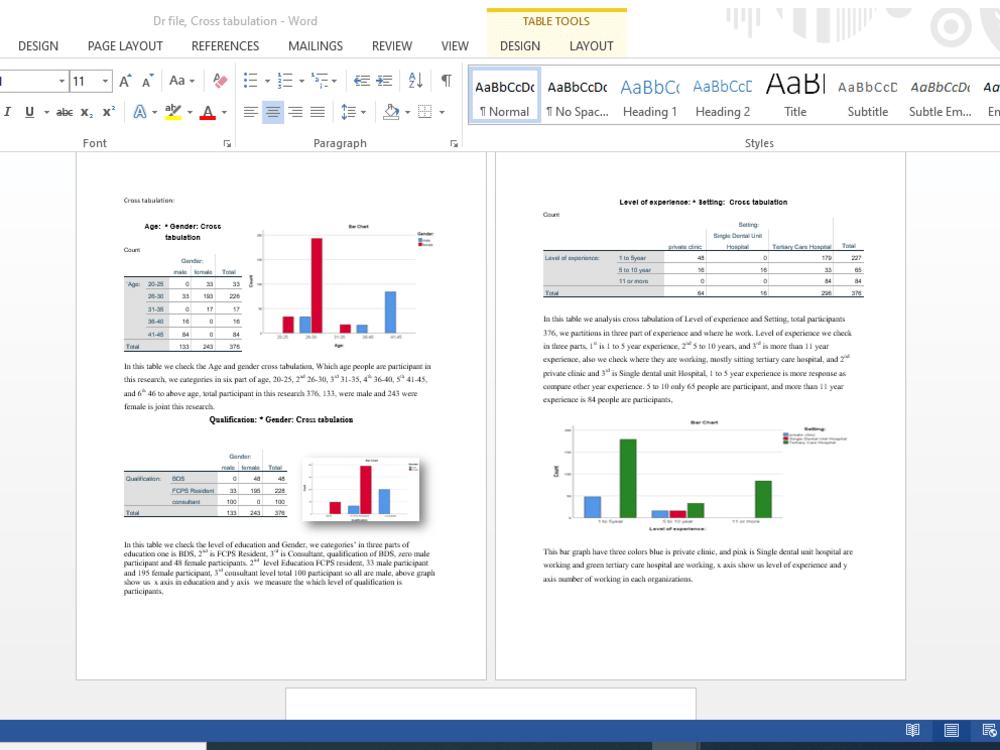Apply the Title style
Image resolution: width=1000 pixels, height=750 pixels.
point(795,96)
